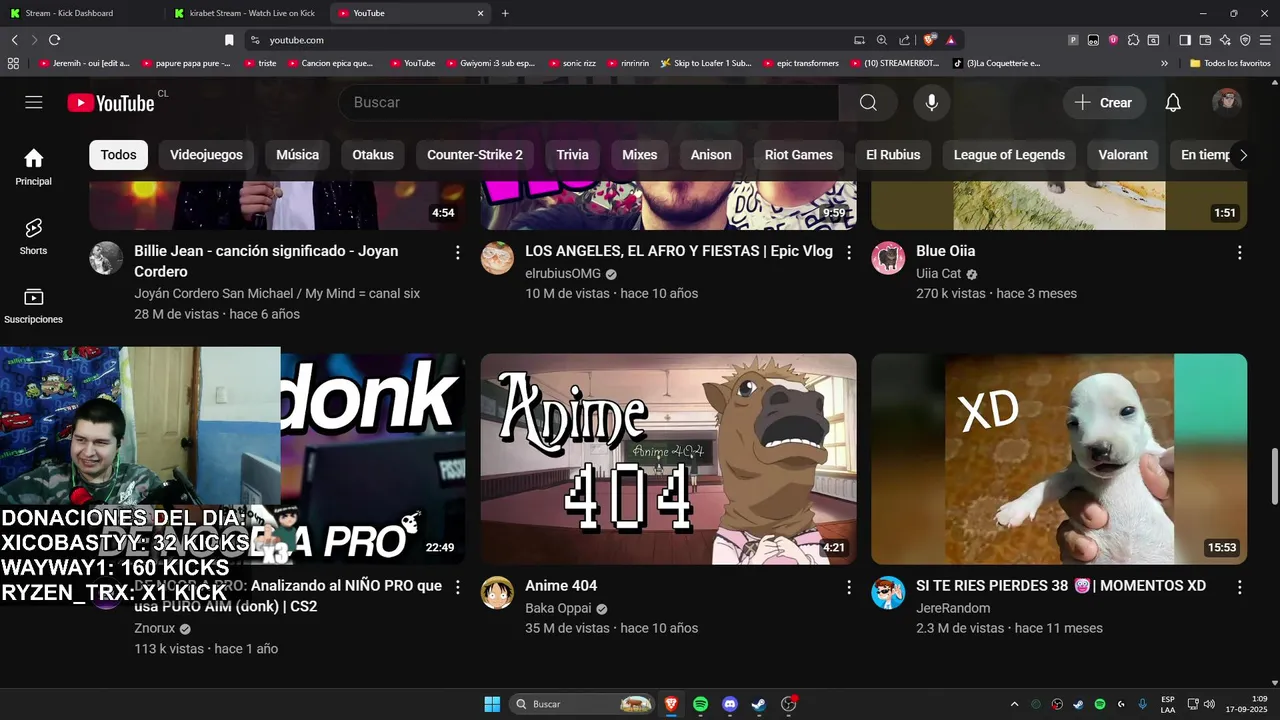
Task: Open options for Billie Jean video
Action: point(458,252)
